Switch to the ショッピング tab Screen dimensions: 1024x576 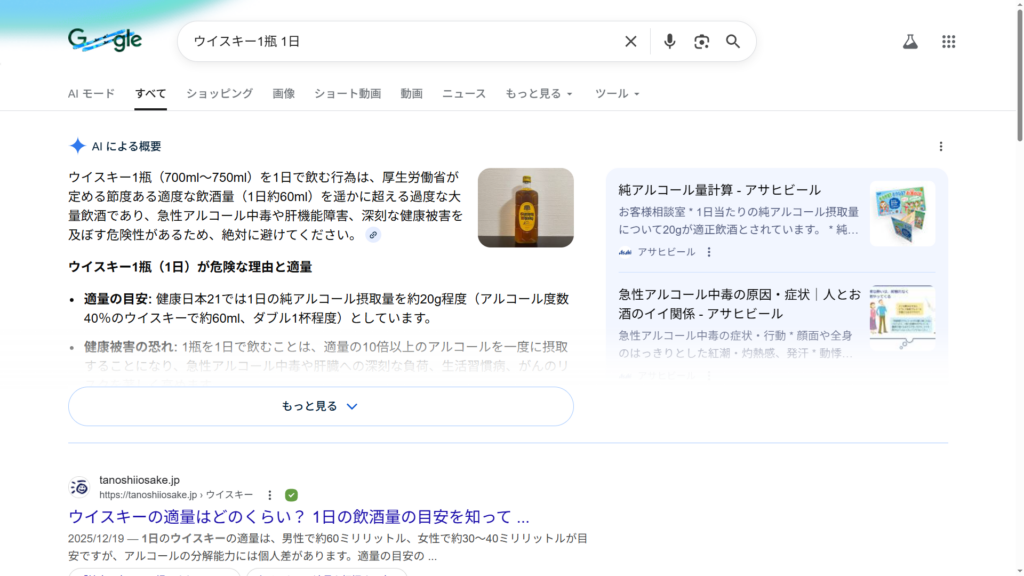tap(219, 93)
